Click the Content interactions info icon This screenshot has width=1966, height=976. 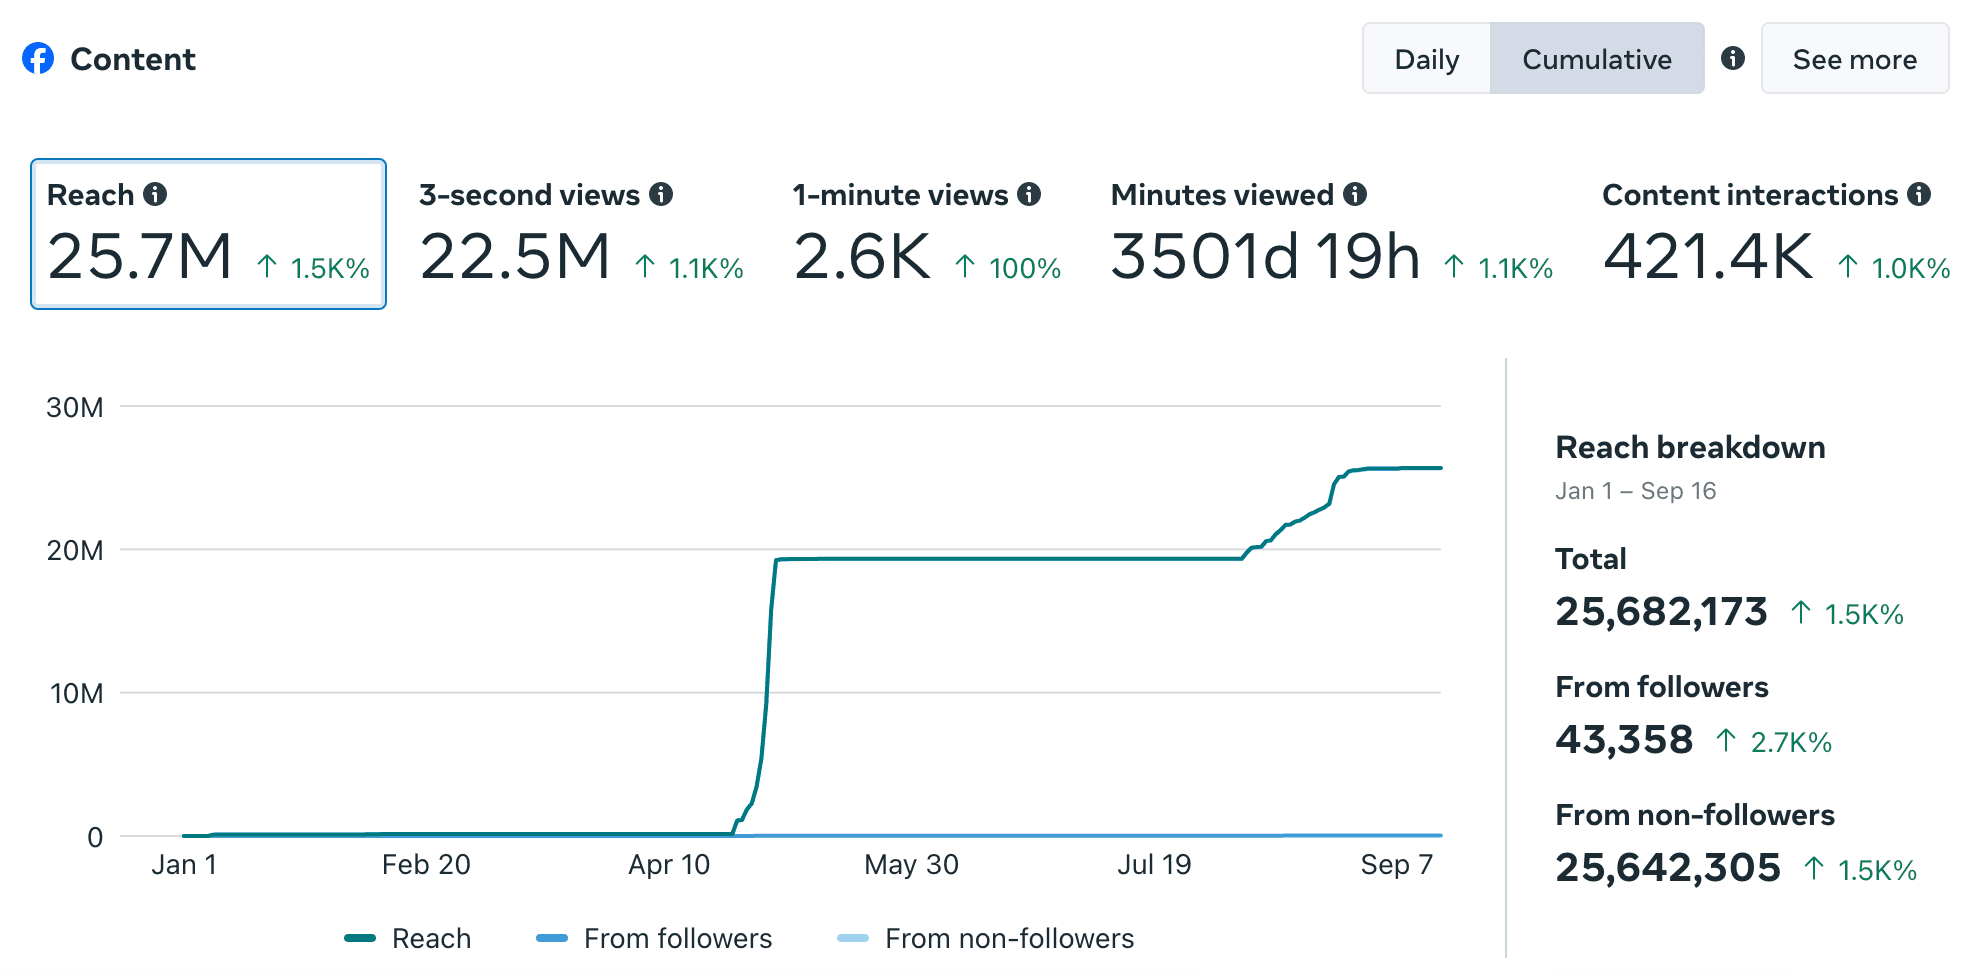tap(1919, 194)
